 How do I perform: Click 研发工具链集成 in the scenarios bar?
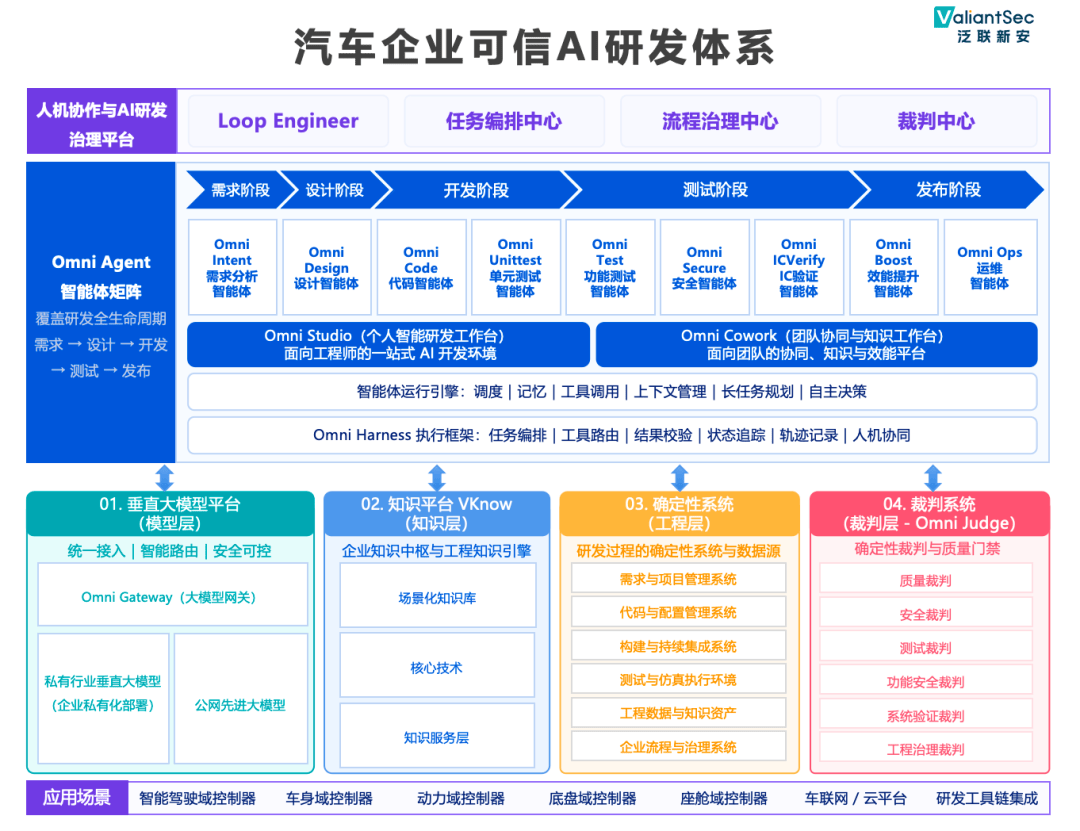987,799
